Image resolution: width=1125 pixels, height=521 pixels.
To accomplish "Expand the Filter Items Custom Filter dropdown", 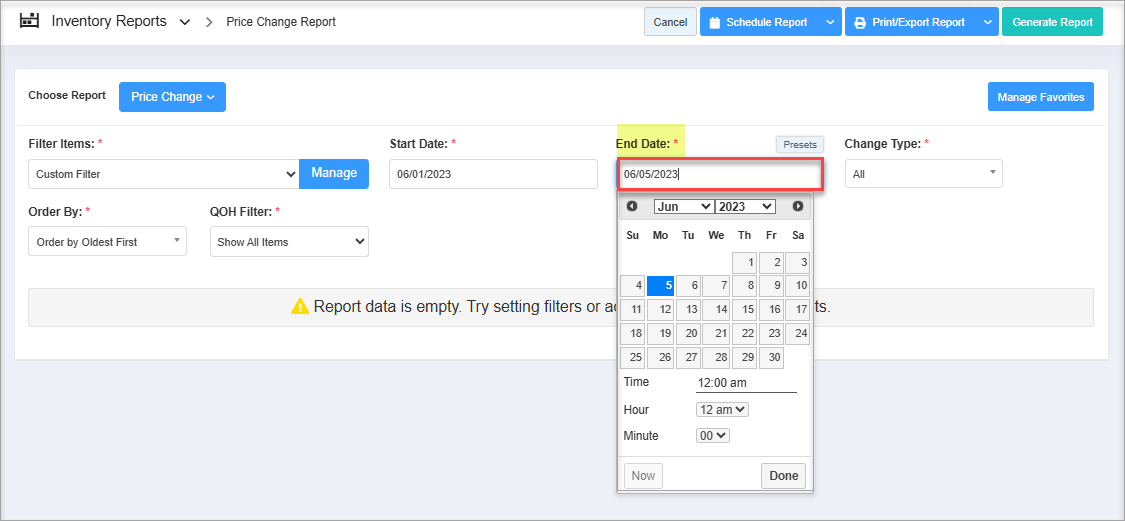I will (x=164, y=174).
